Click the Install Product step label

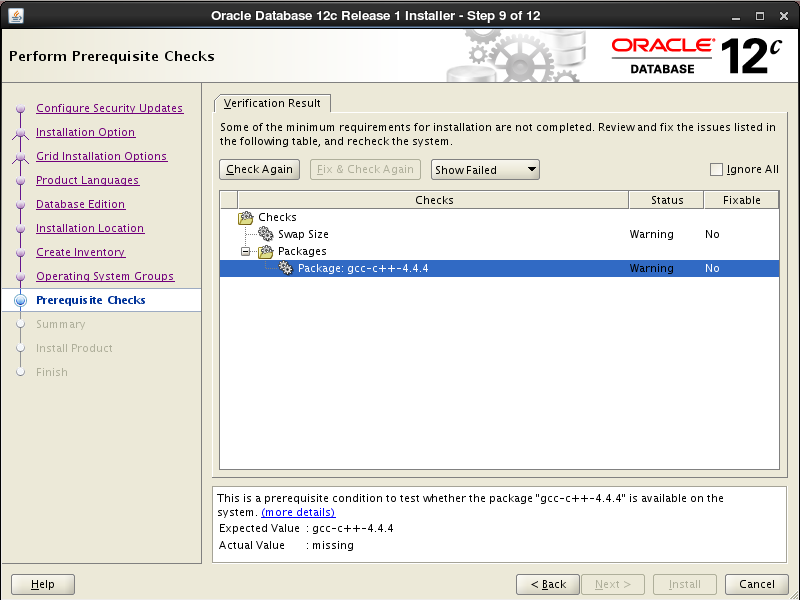[74, 348]
